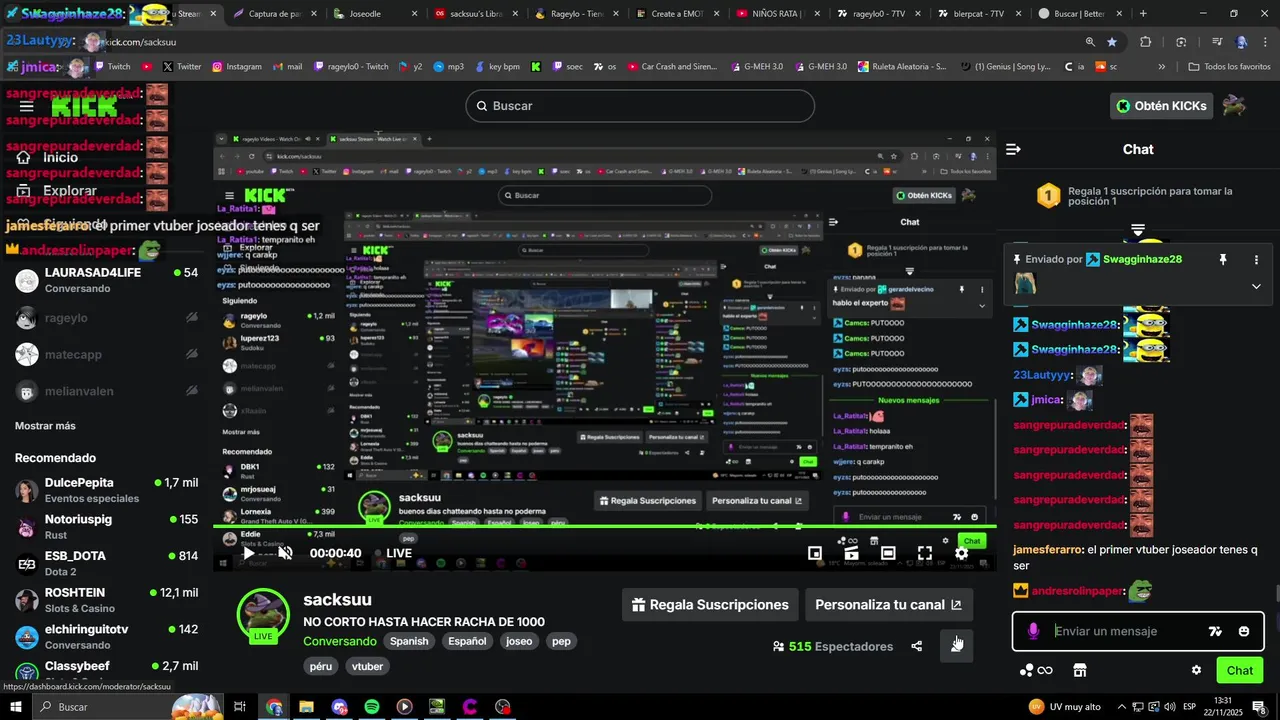The width and height of the screenshot is (1280, 720).
Task: Open video player settings gear
Action: coord(961,553)
